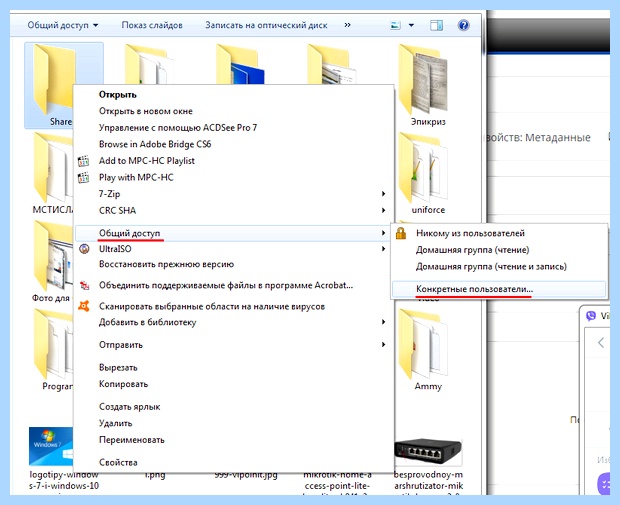Open Explorer help question mark icon
620x505 pixels.
pos(463,25)
